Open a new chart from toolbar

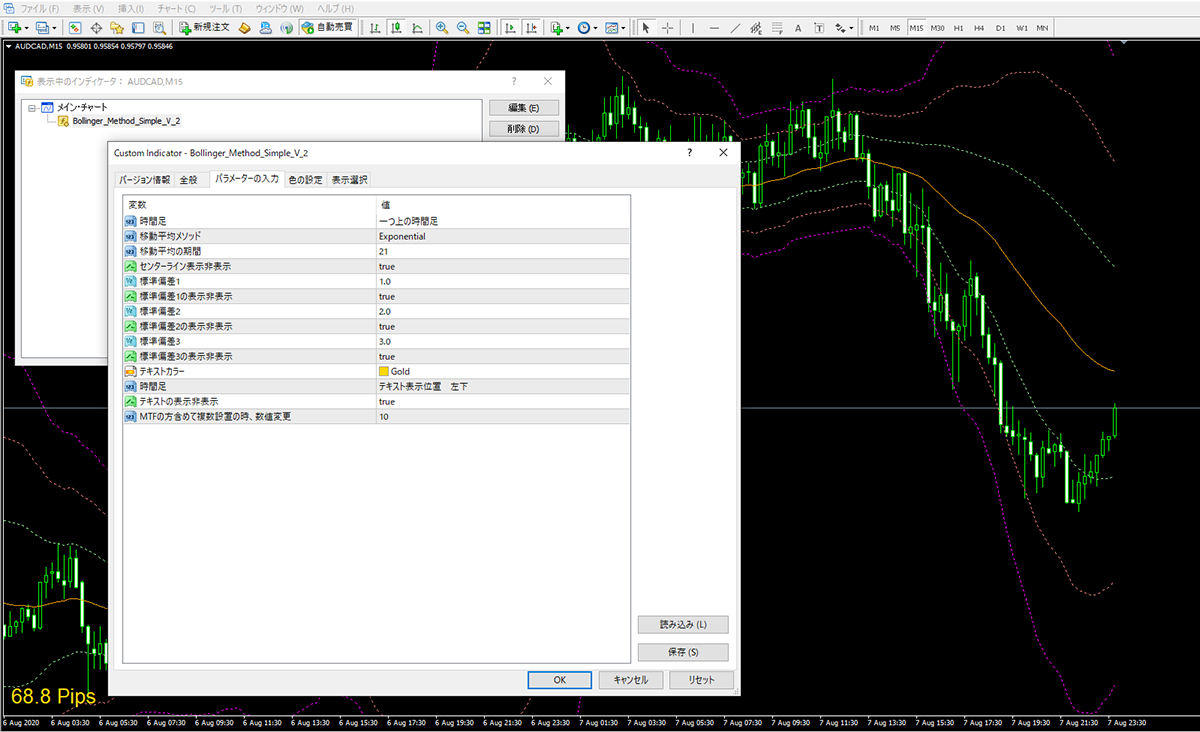tap(14, 27)
